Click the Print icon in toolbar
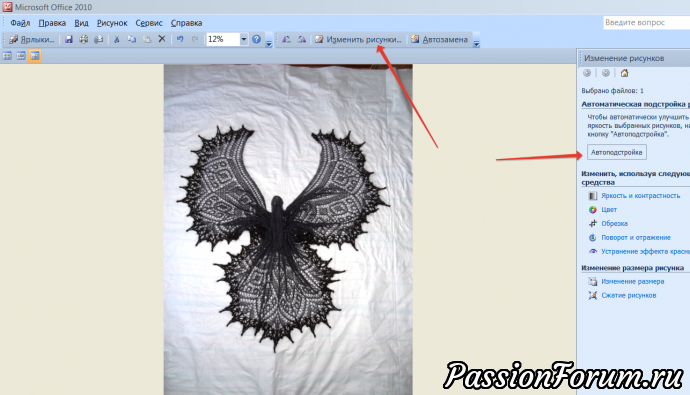The image size is (690, 395). tap(84, 40)
